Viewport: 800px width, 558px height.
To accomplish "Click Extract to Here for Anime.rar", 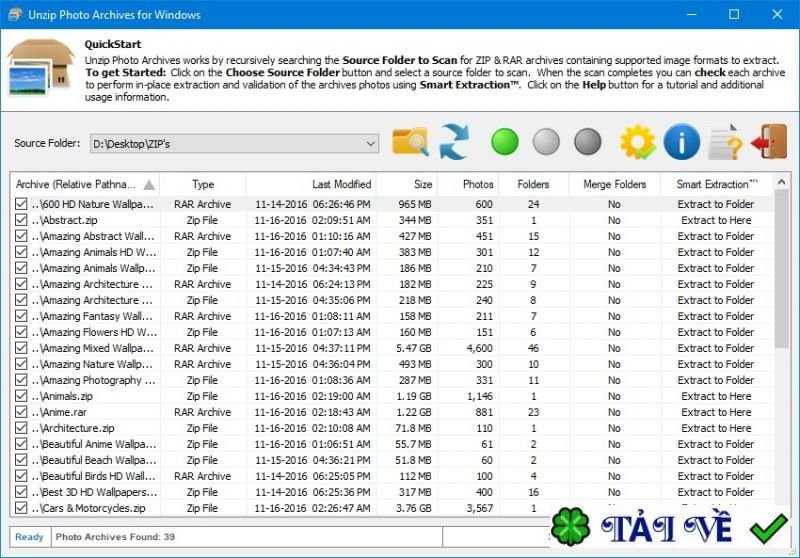I will (716, 412).
